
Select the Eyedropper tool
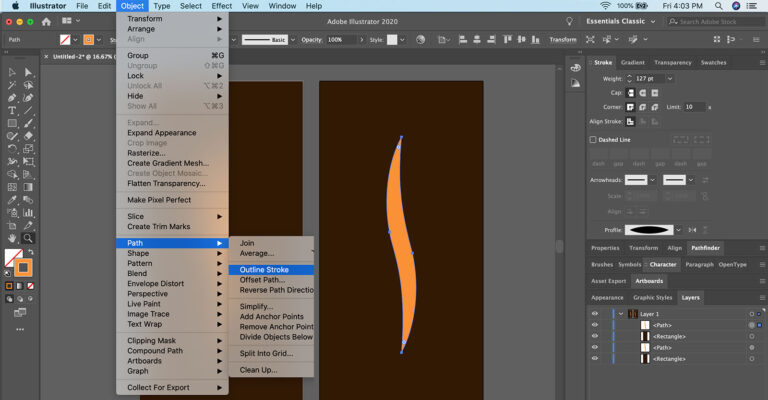tap(12, 200)
